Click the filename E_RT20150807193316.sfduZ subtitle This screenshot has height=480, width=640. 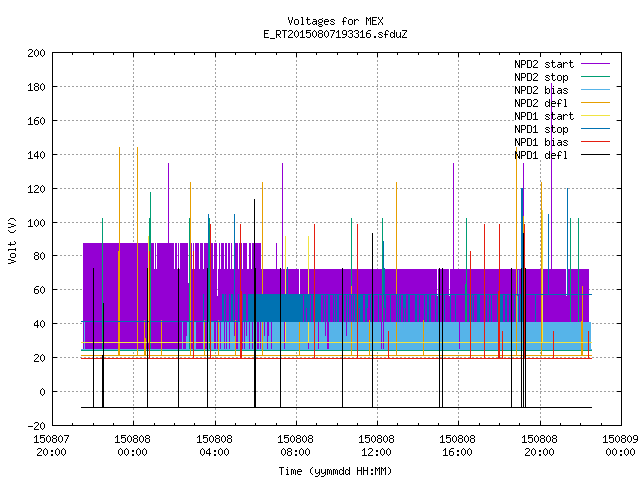click(335, 34)
